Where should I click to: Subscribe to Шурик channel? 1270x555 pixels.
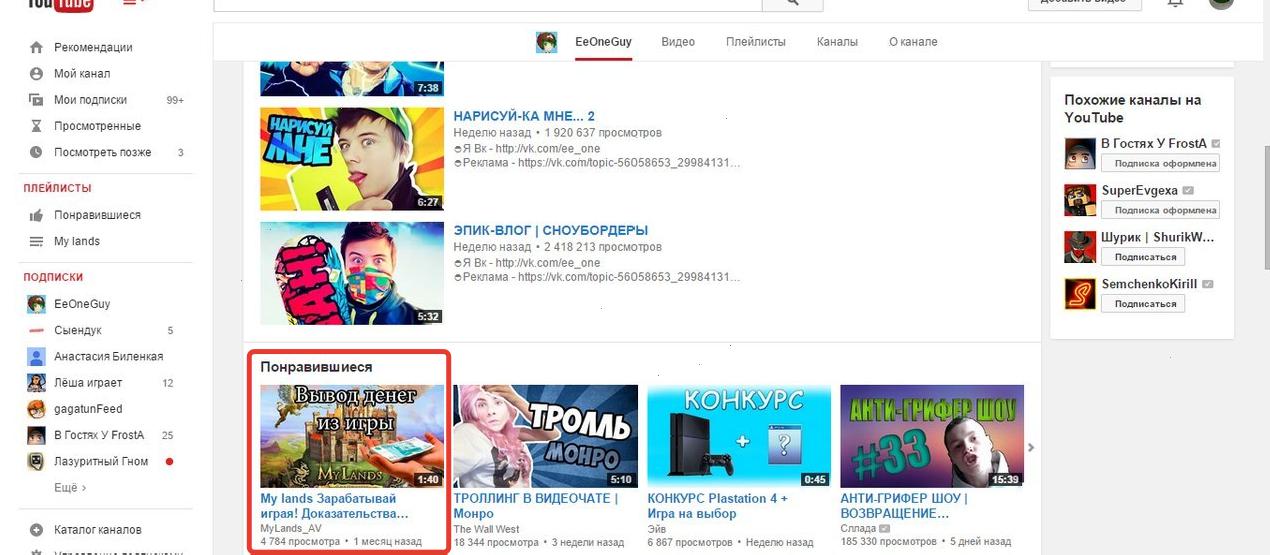(x=1143, y=257)
